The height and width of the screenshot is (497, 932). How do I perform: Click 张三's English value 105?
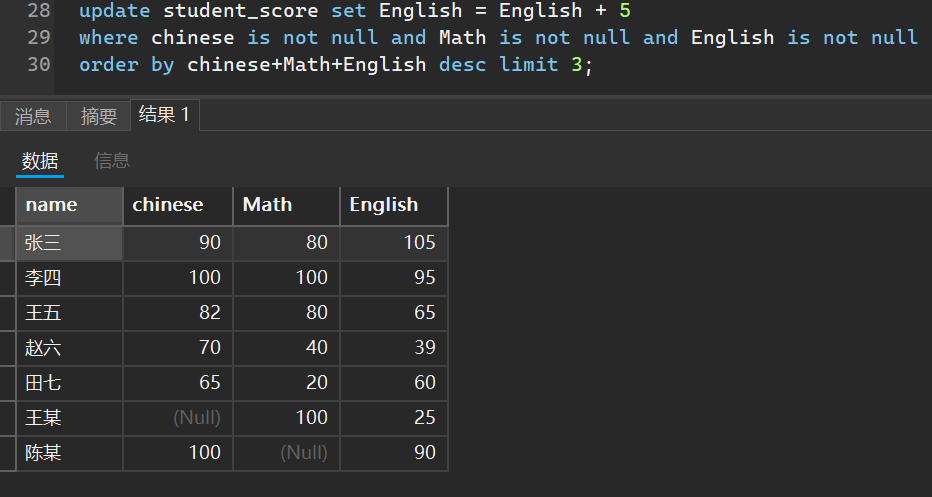393,243
